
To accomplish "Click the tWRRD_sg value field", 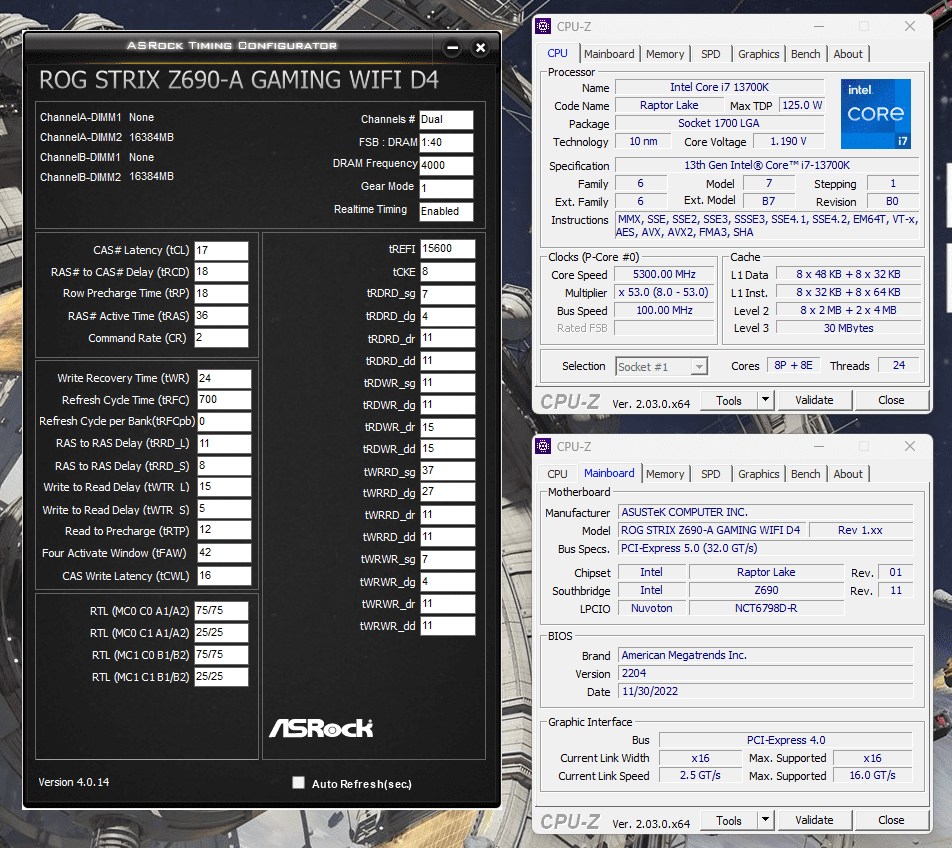I will pos(447,470).
